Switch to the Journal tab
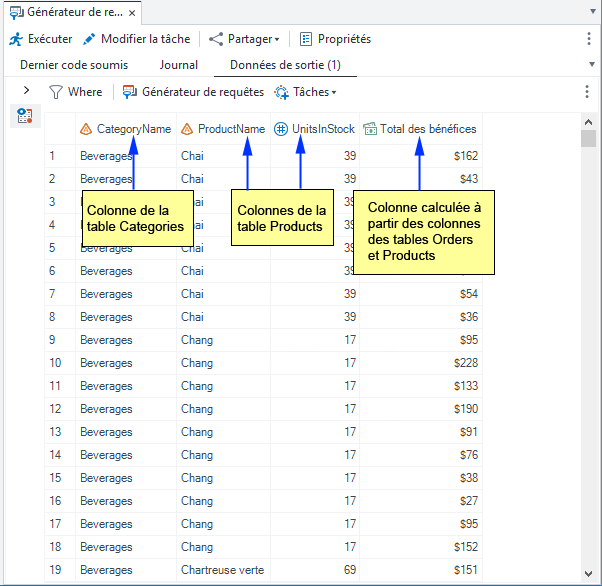This screenshot has width=602, height=586. [179, 65]
